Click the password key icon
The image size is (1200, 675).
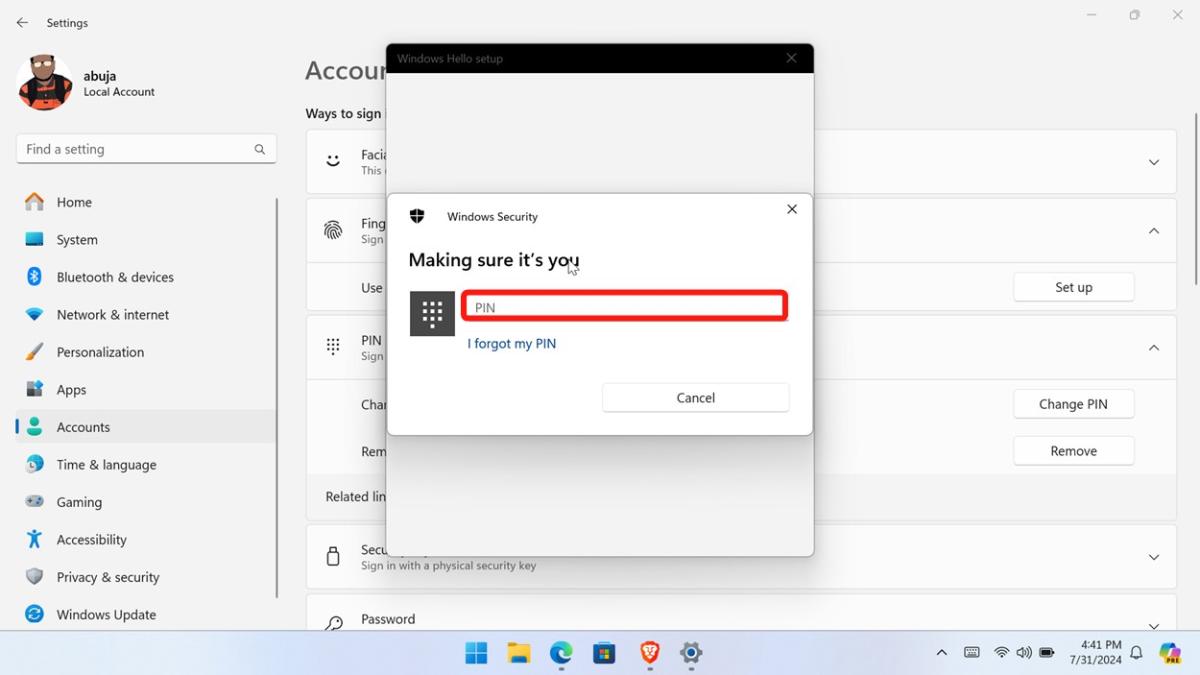tap(332, 621)
